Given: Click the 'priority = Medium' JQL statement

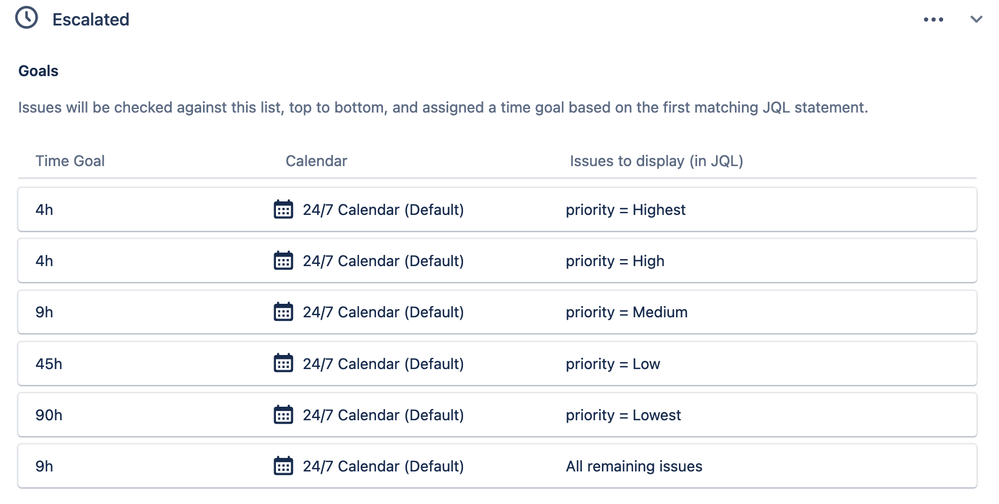Looking at the screenshot, I should [626, 312].
